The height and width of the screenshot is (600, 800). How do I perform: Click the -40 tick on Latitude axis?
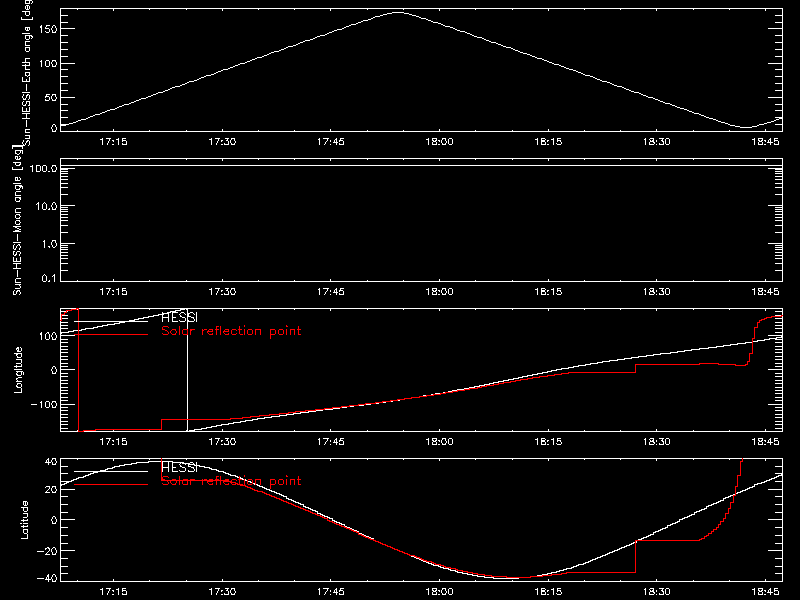(47, 578)
